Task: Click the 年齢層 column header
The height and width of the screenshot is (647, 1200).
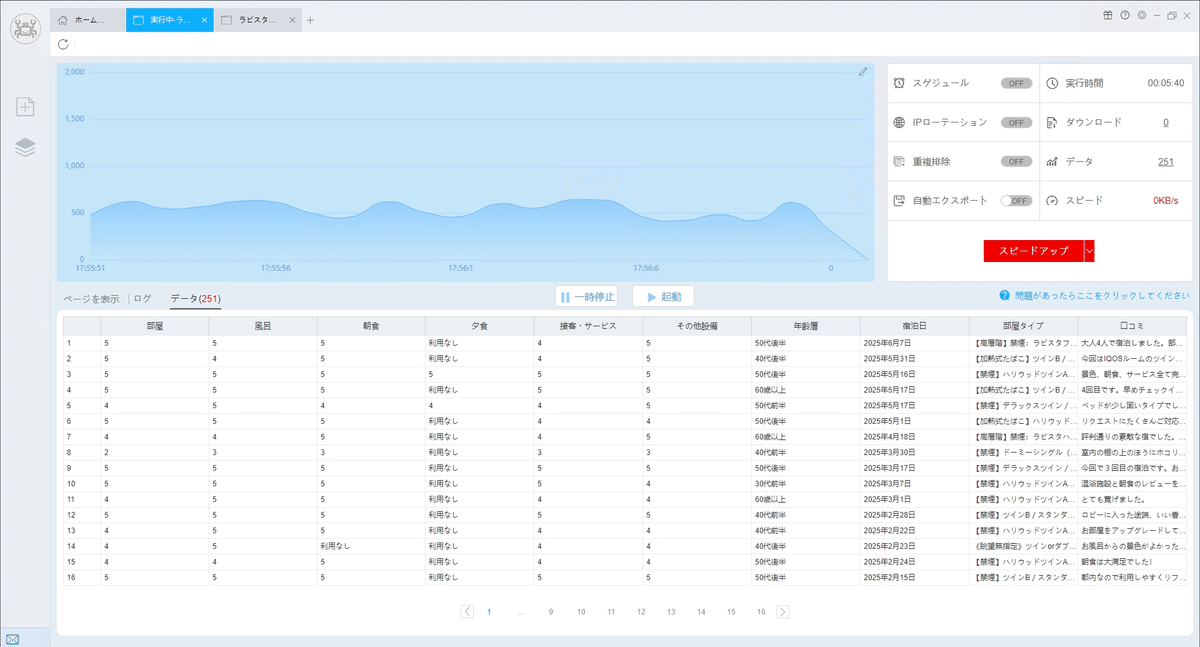Action: point(805,326)
